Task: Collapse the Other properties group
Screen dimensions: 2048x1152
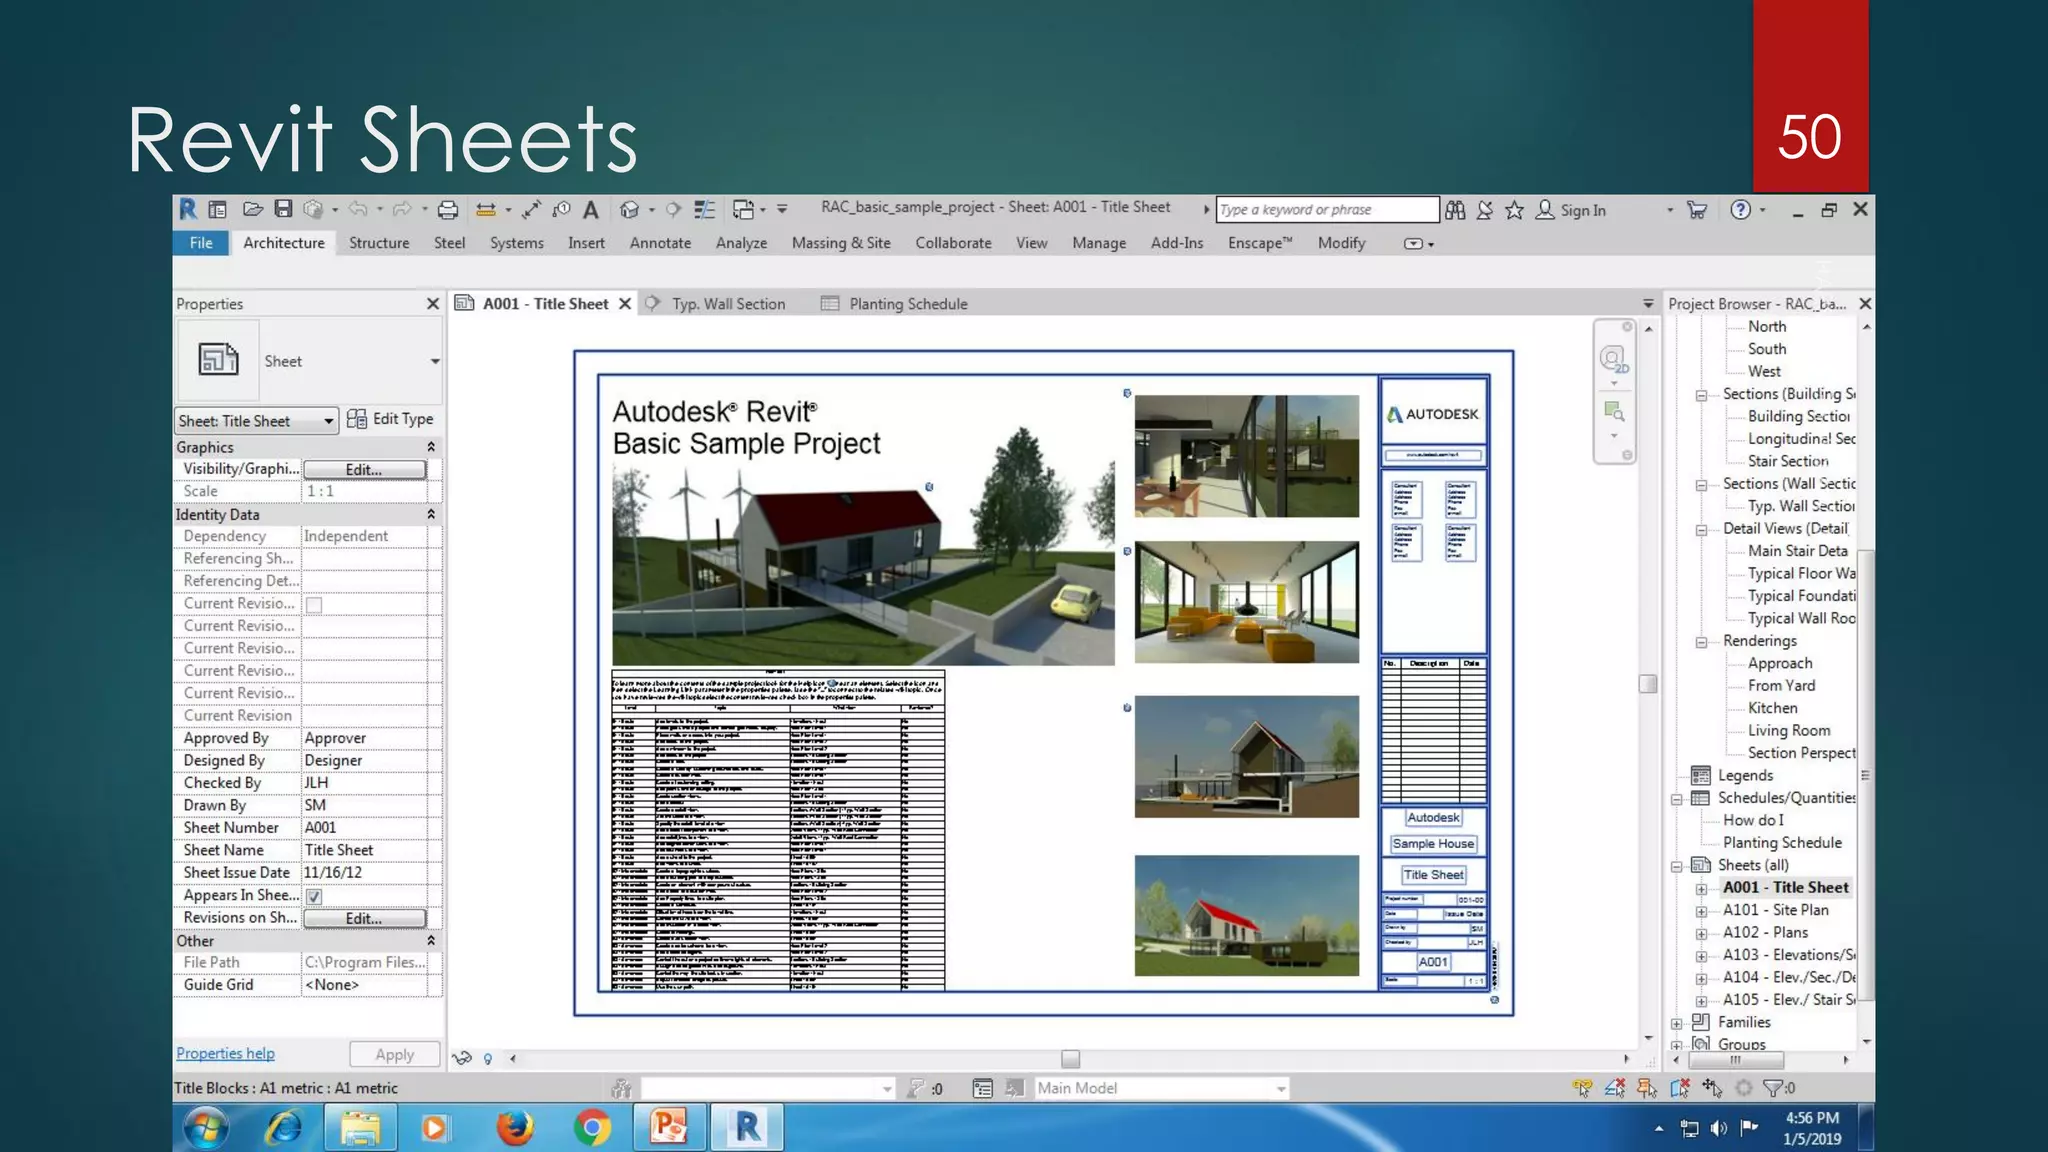Action: point(431,941)
